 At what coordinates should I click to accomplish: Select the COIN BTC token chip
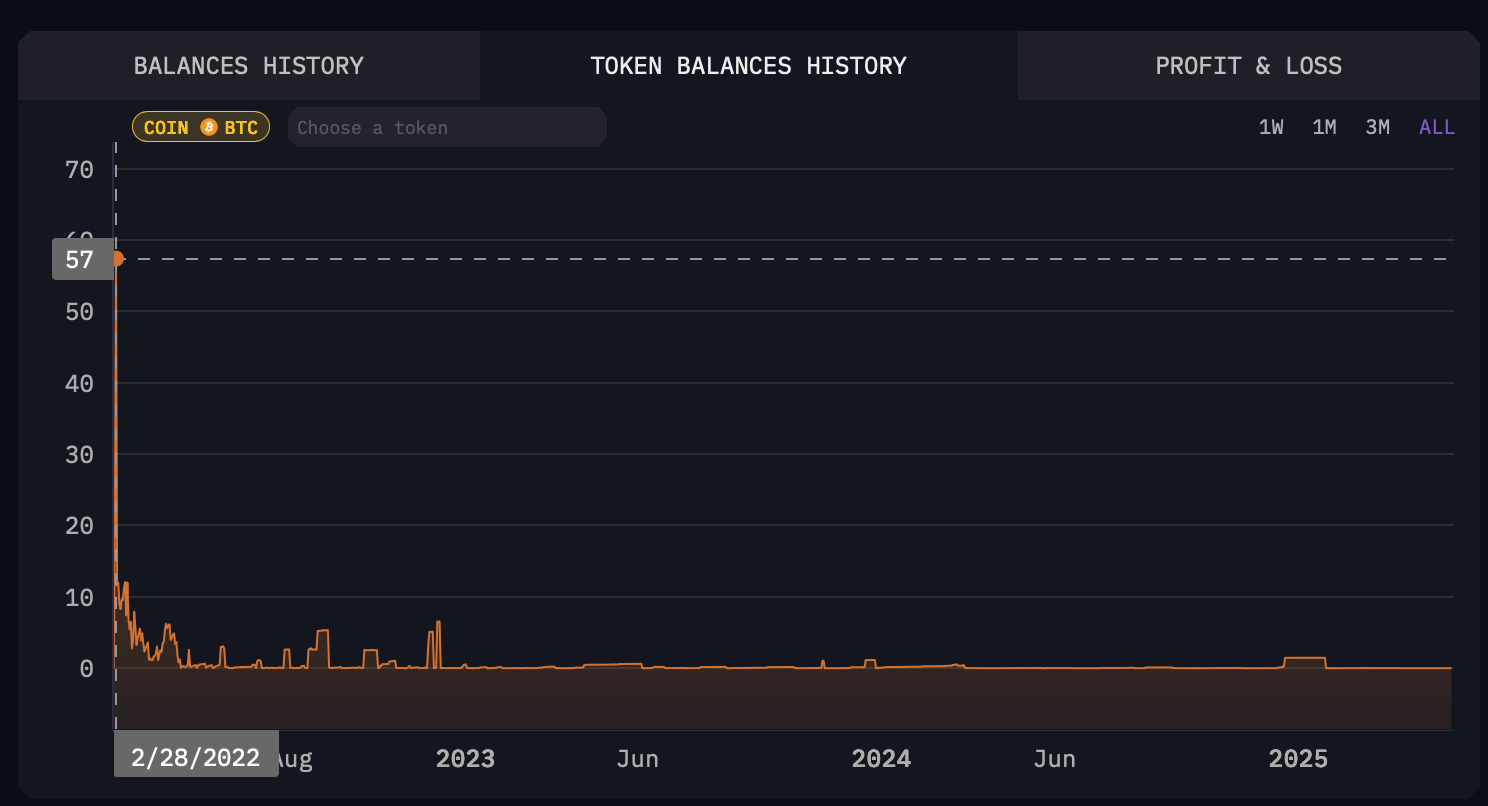point(201,128)
